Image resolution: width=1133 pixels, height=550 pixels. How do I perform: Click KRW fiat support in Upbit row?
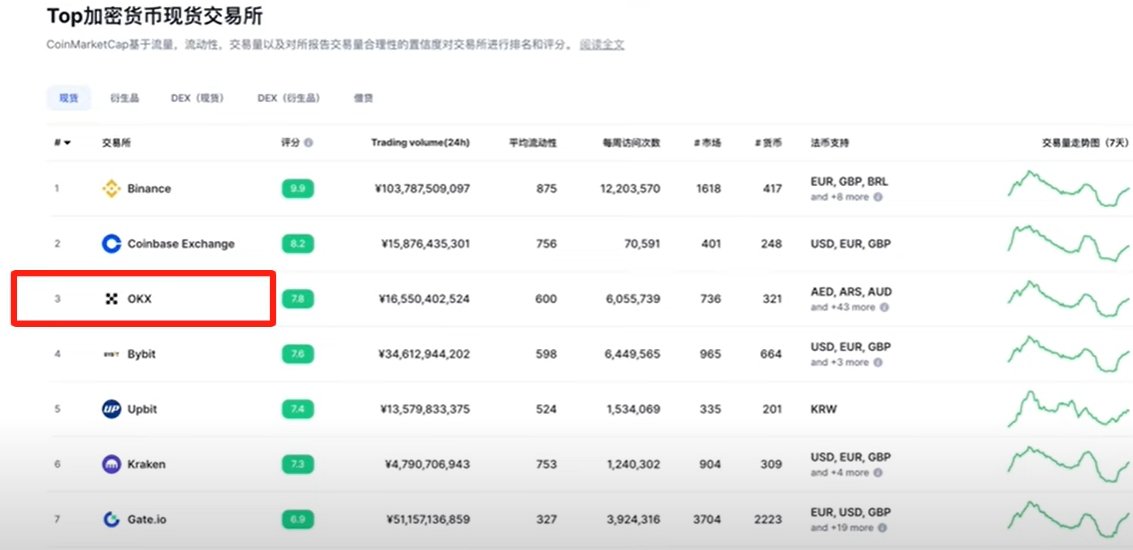(824, 409)
